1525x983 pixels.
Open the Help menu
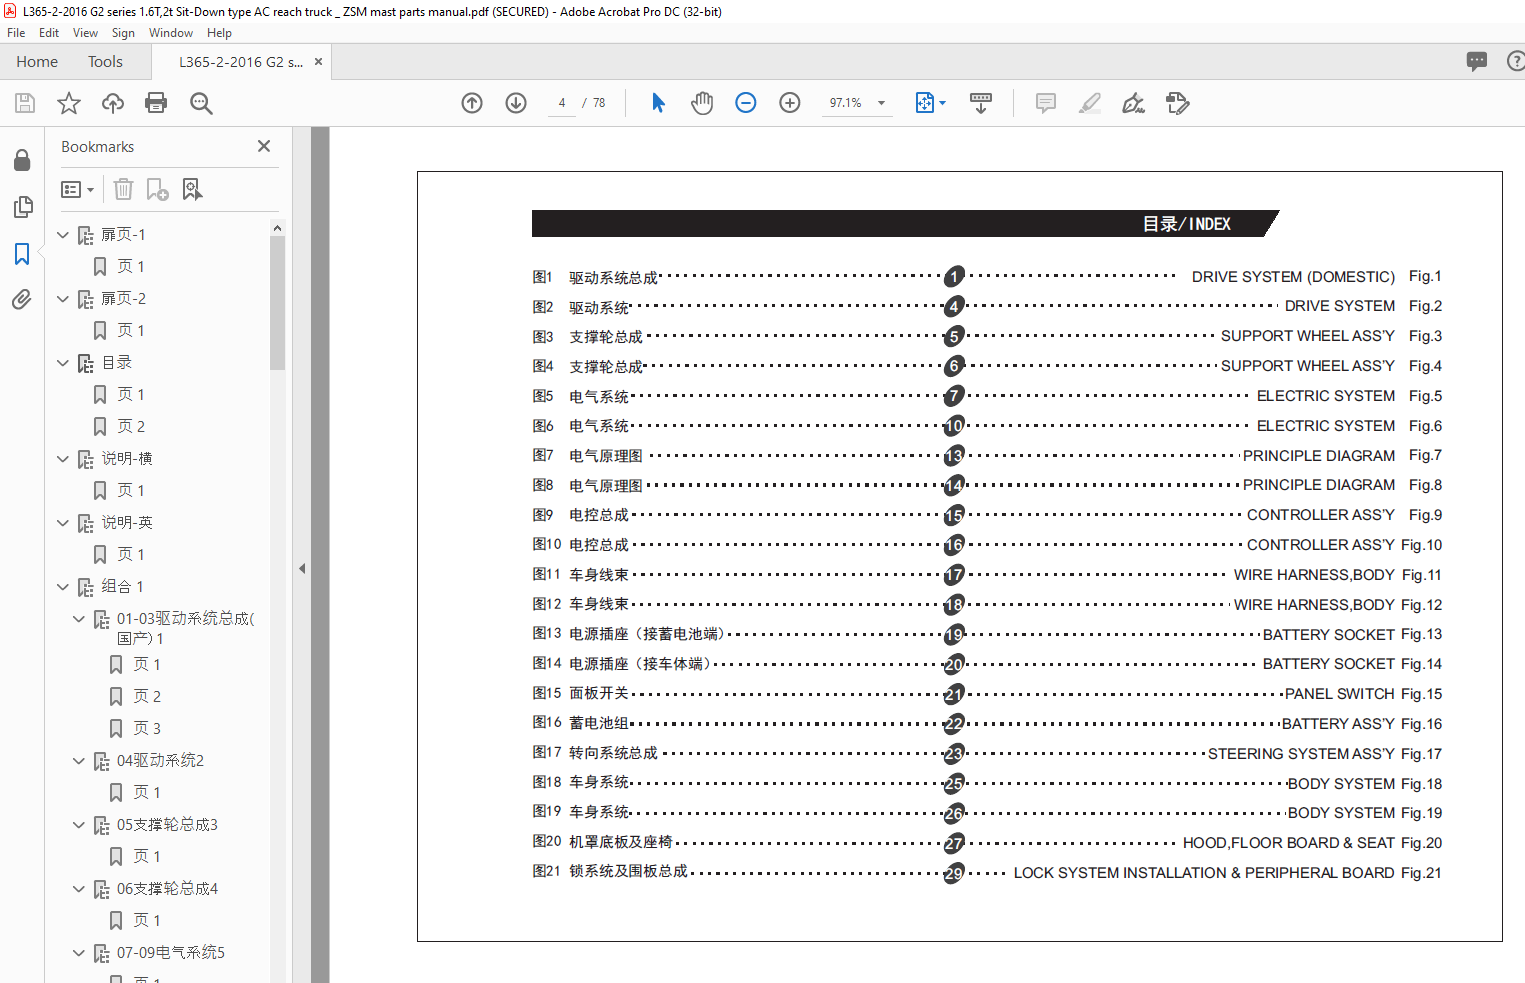click(219, 33)
